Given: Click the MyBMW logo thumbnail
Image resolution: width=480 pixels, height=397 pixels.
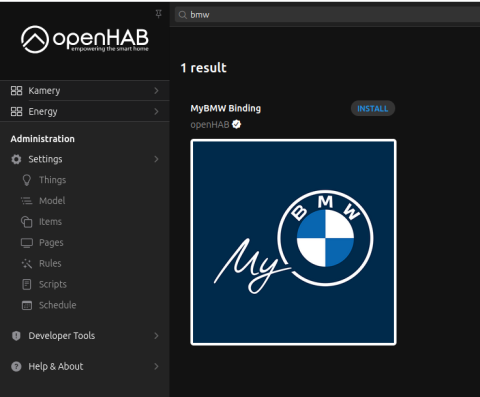Looking at the screenshot, I should tap(293, 242).
